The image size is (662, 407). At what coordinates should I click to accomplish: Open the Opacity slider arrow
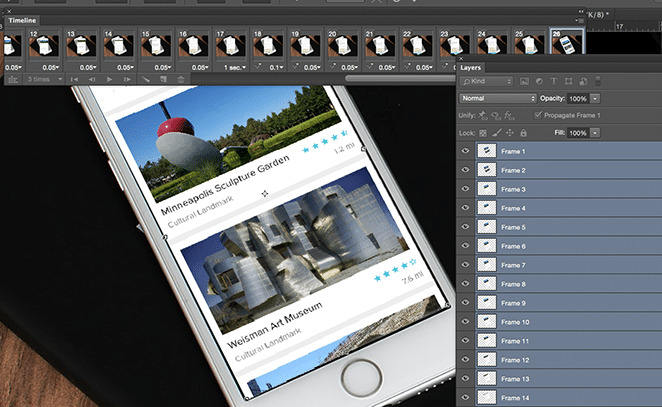596,98
